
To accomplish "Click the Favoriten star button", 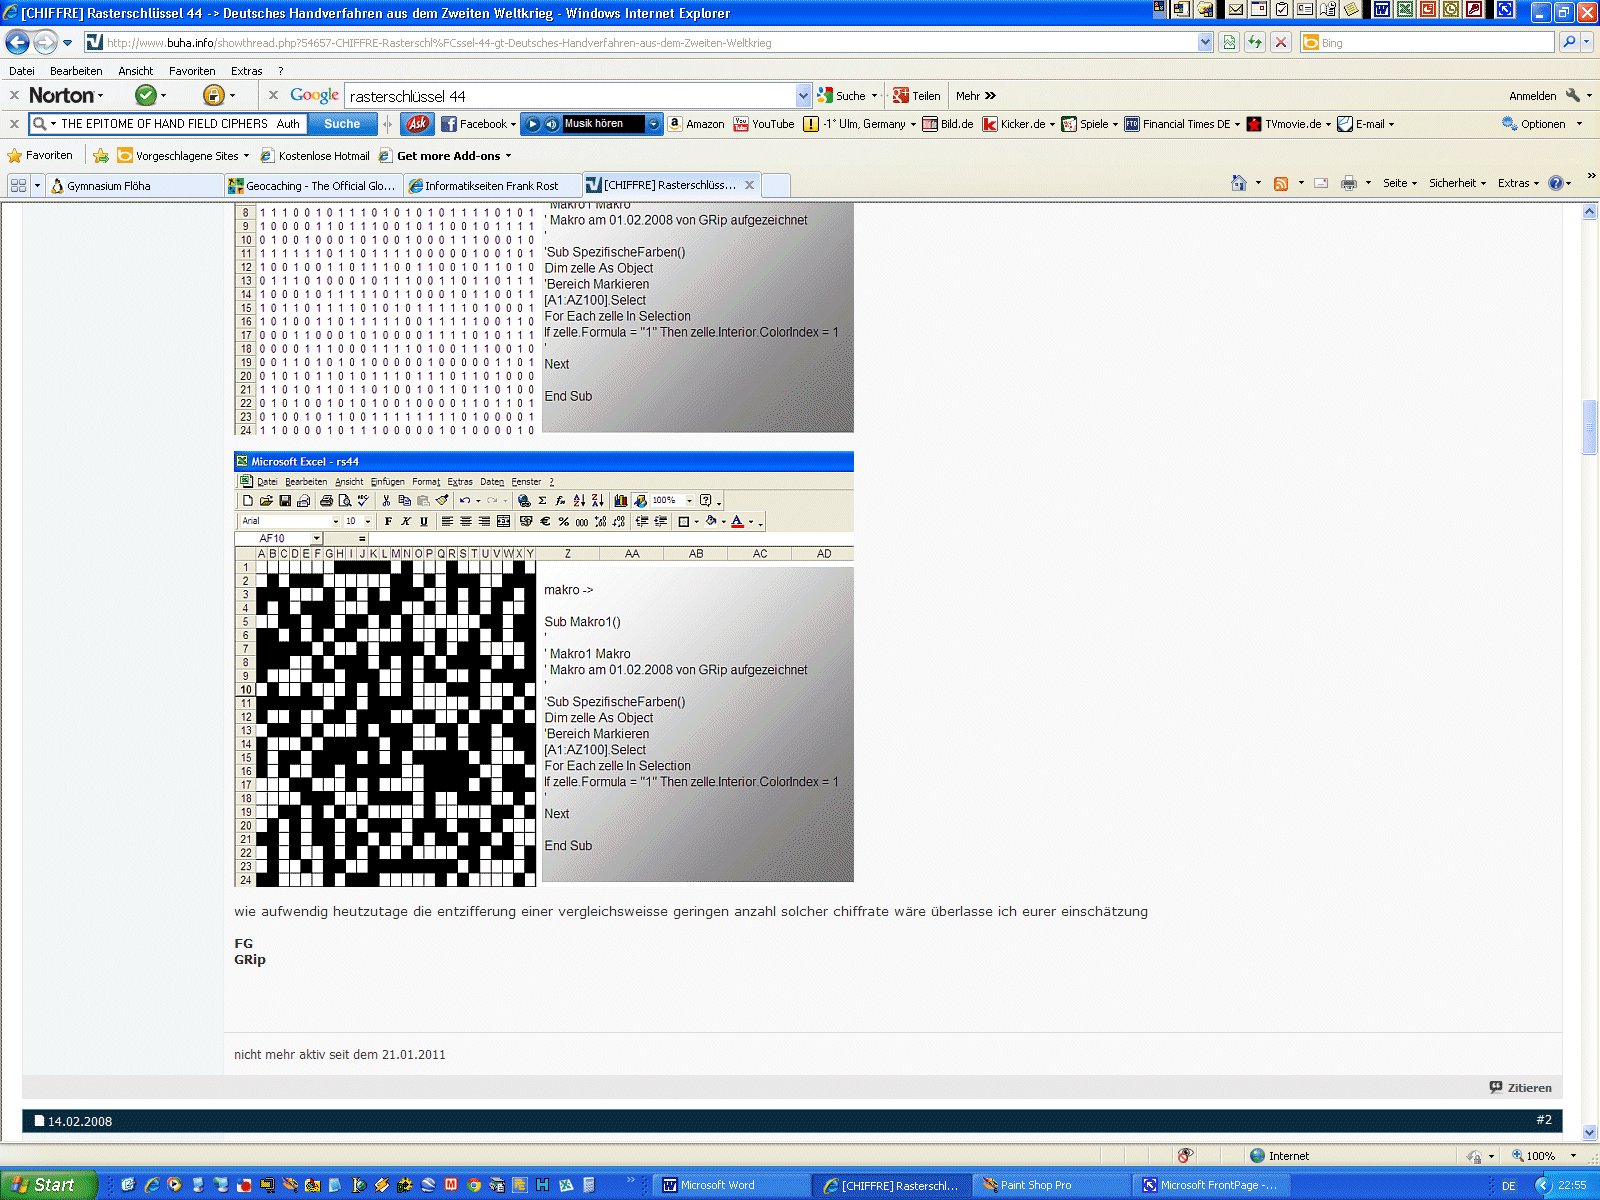I will tap(41, 155).
